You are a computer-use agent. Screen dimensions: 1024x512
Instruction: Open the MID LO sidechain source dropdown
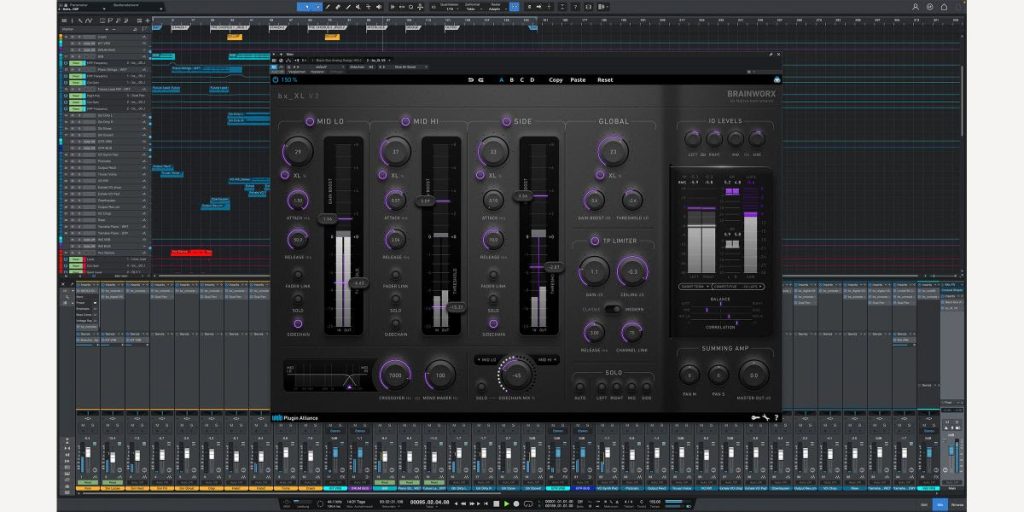tap(488, 358)
